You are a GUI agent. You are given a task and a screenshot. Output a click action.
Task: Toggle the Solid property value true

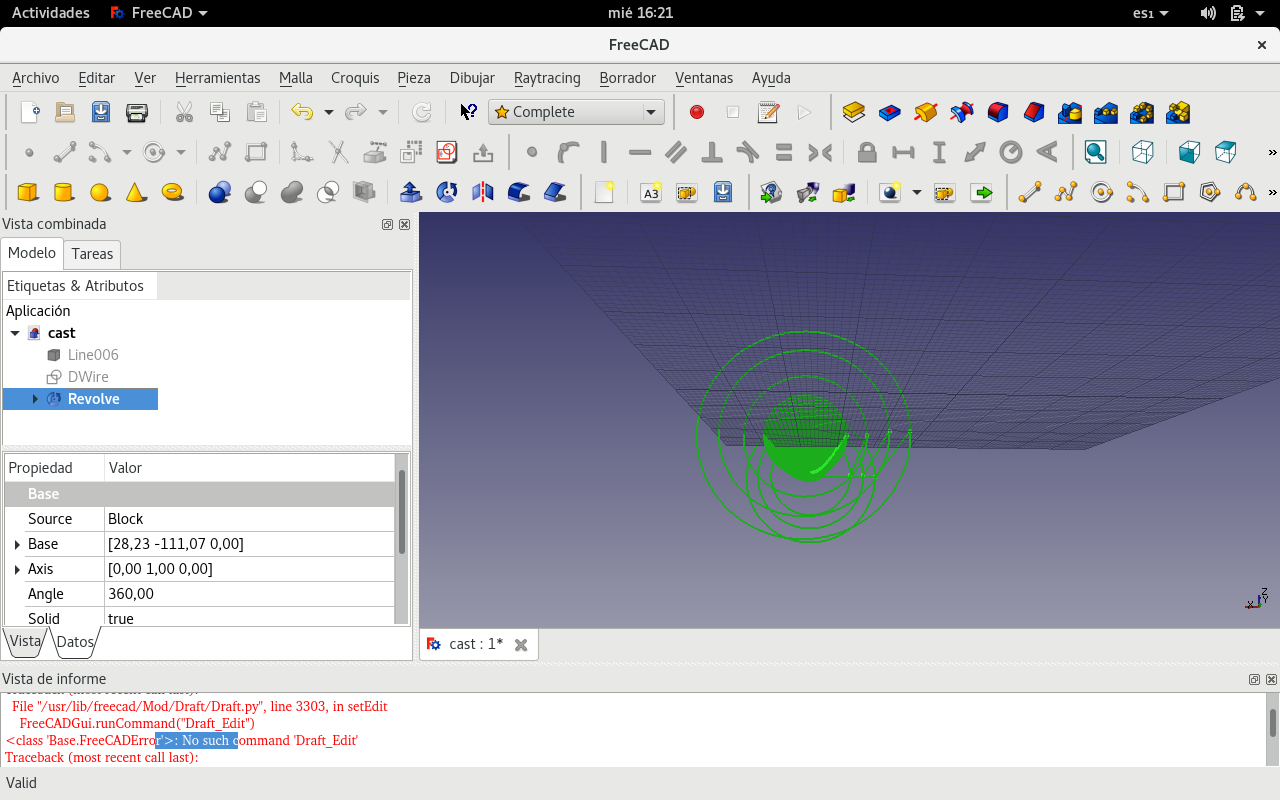(250, 618)
